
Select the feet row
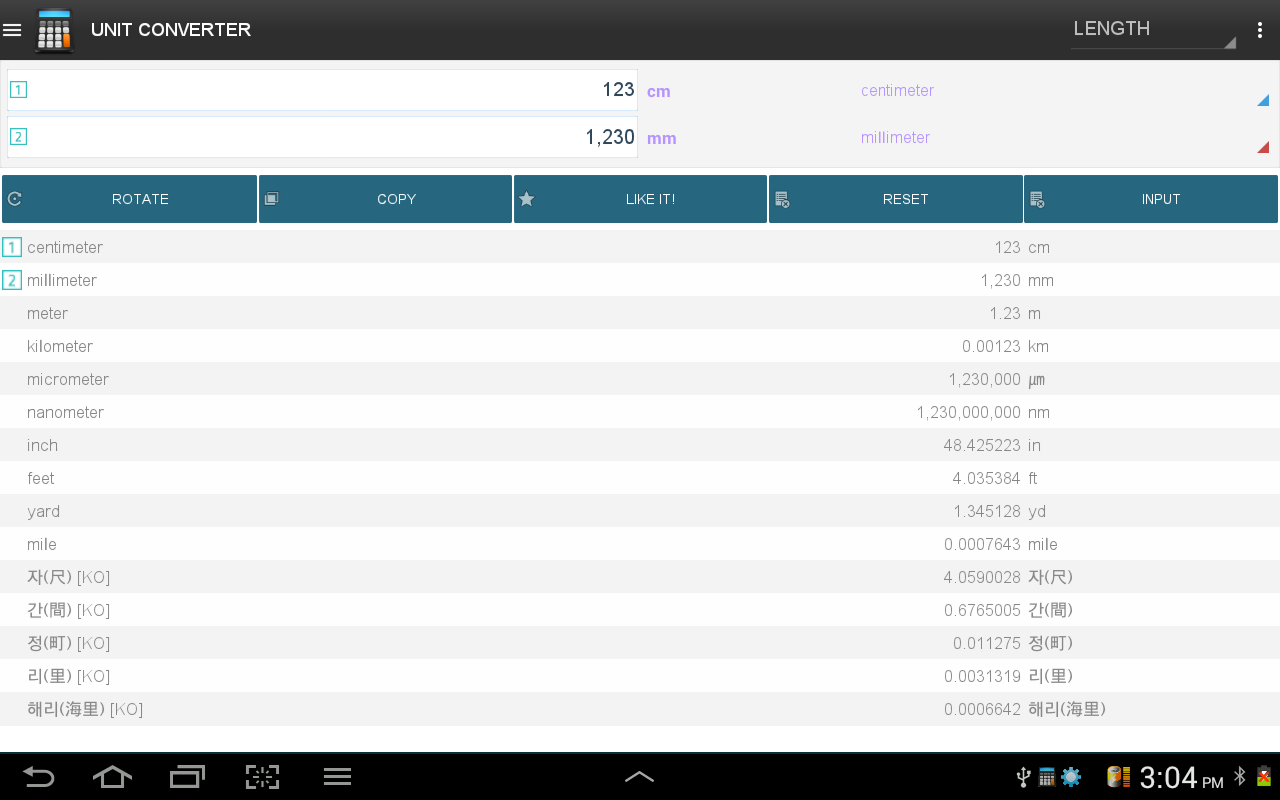[640, 478]
